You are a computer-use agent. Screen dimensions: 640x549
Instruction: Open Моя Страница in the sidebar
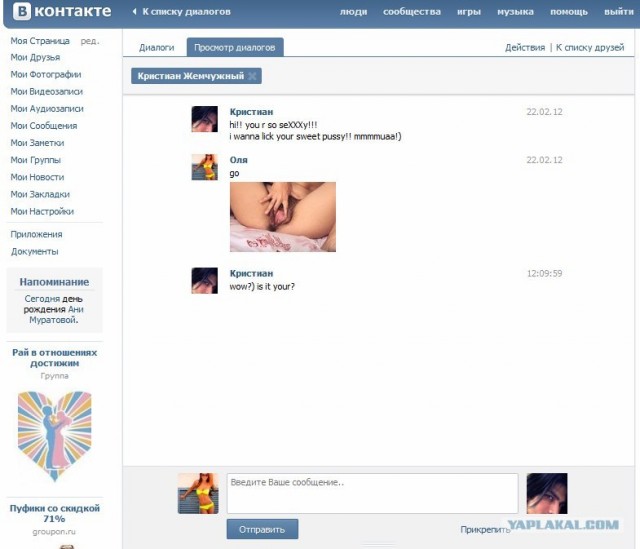point(40,41)
